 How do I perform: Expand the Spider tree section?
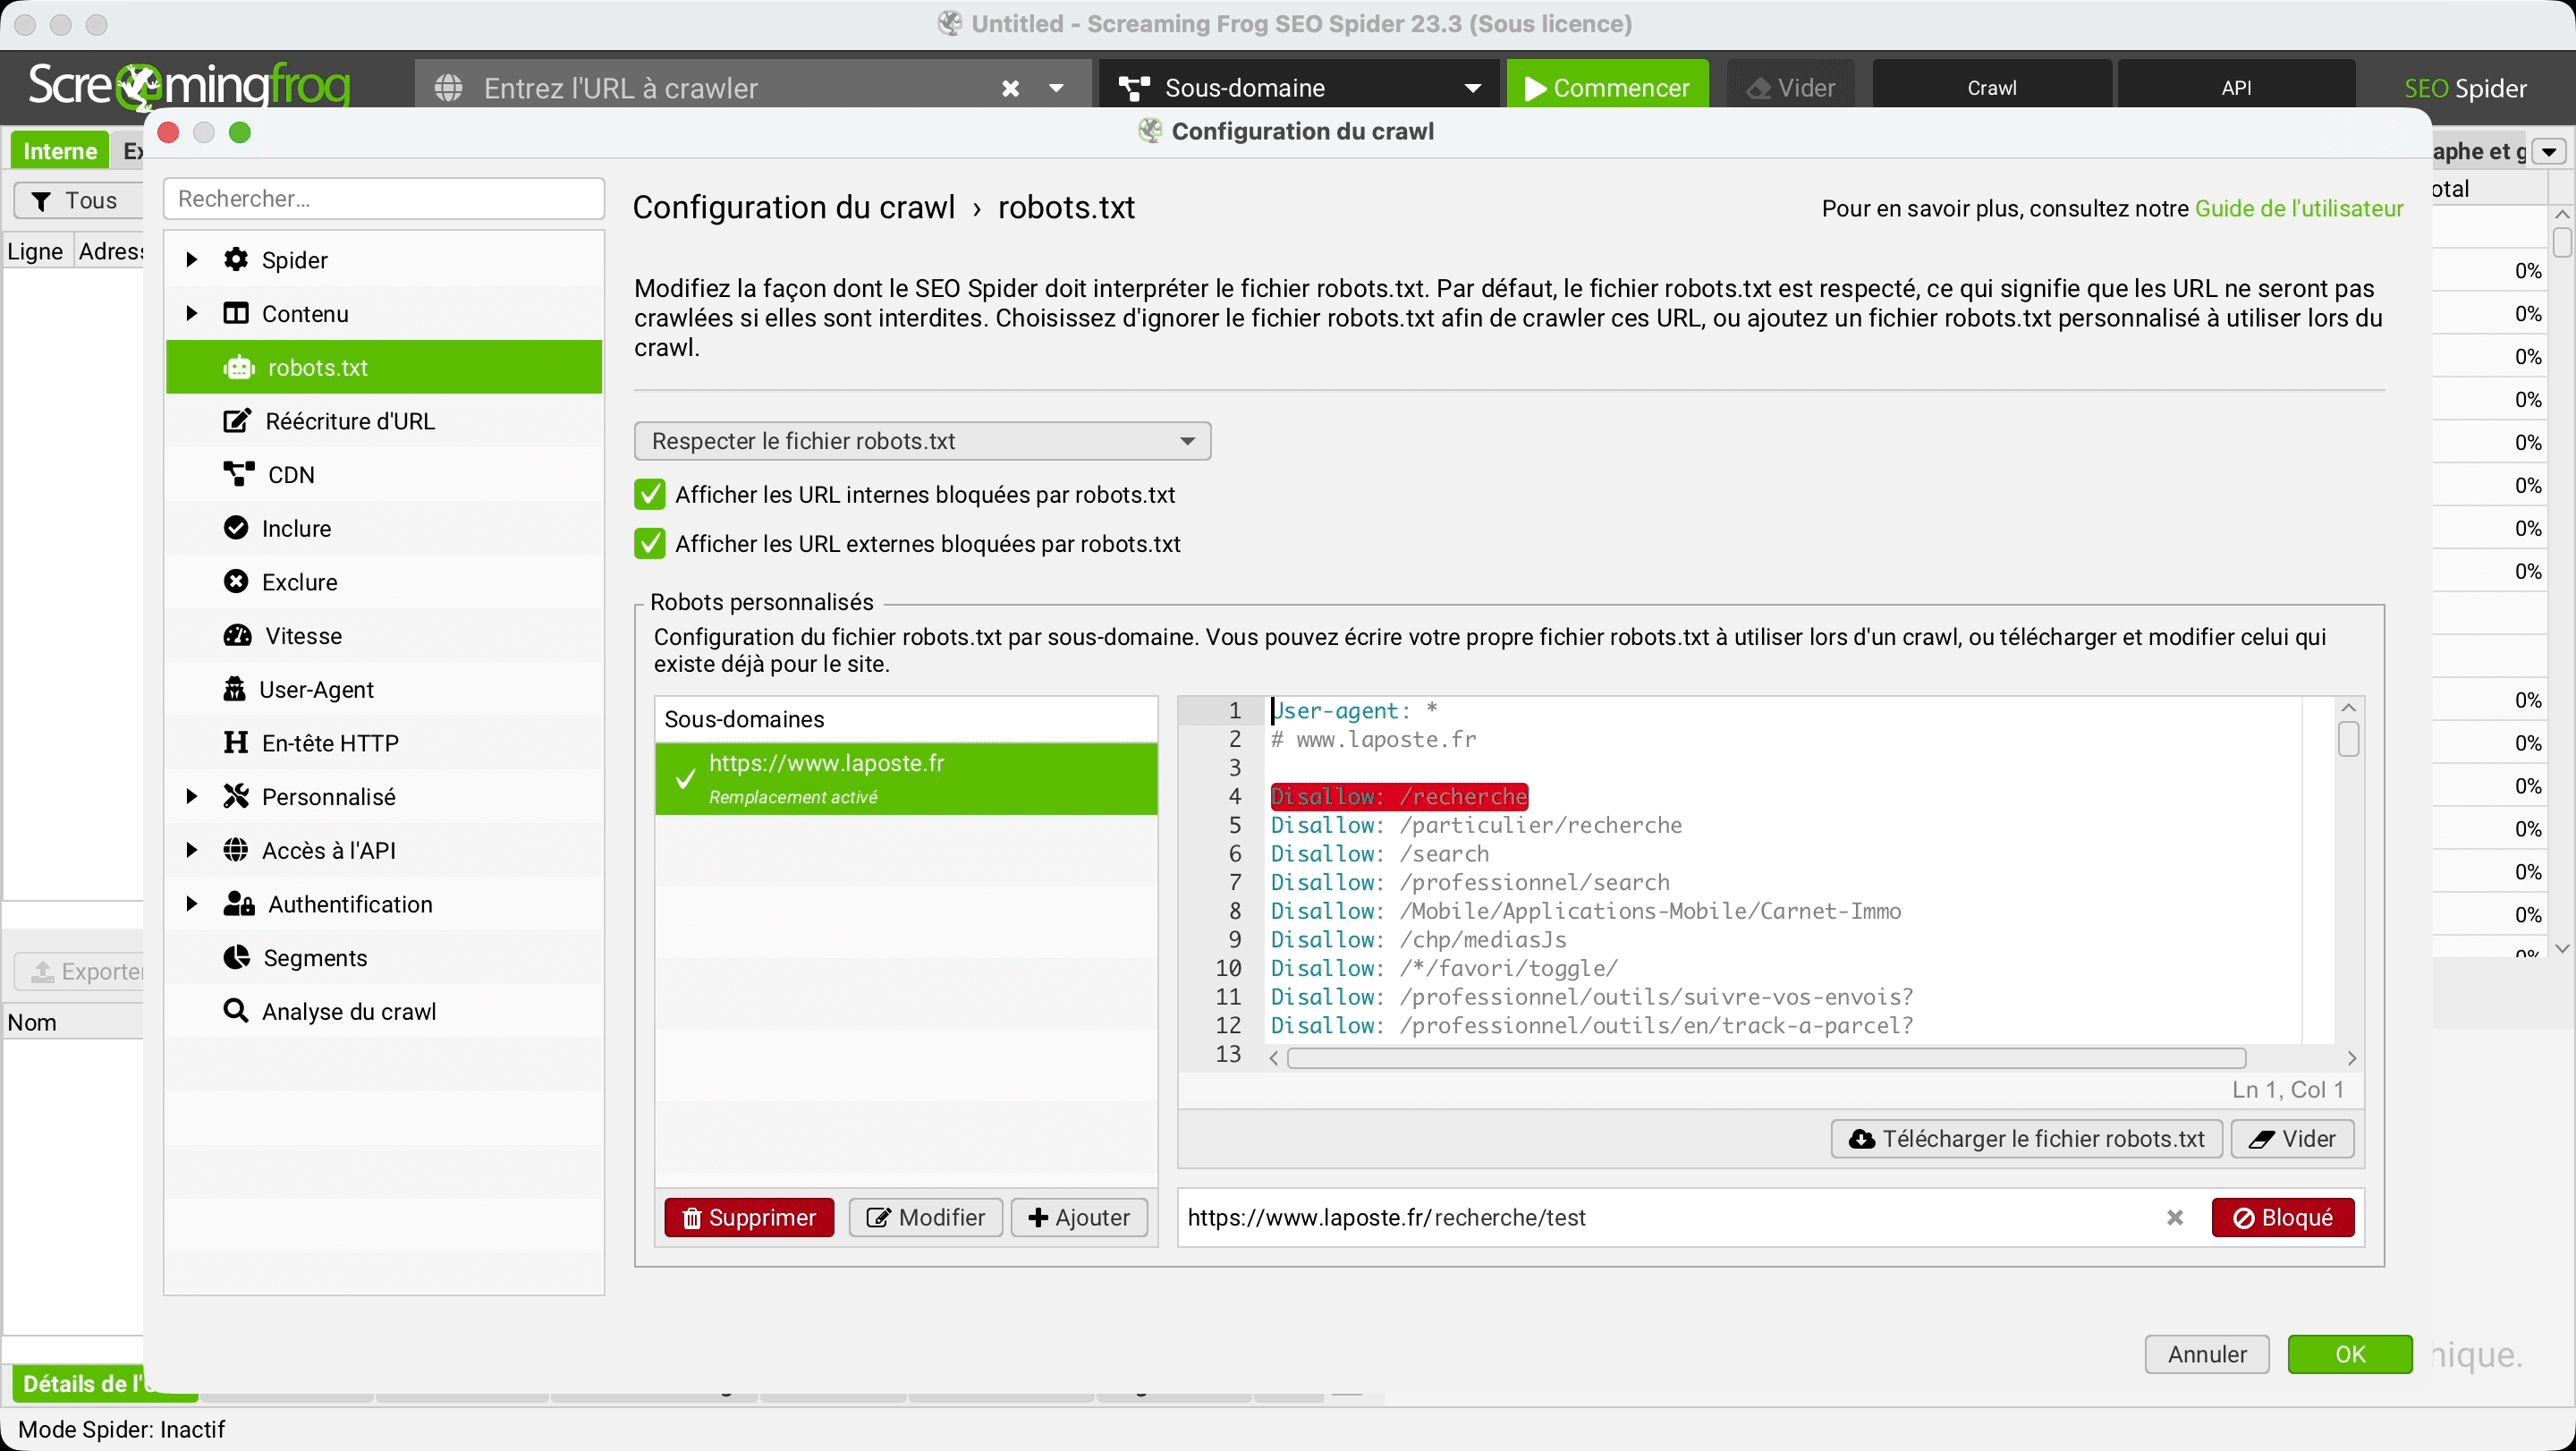point(191,260)
